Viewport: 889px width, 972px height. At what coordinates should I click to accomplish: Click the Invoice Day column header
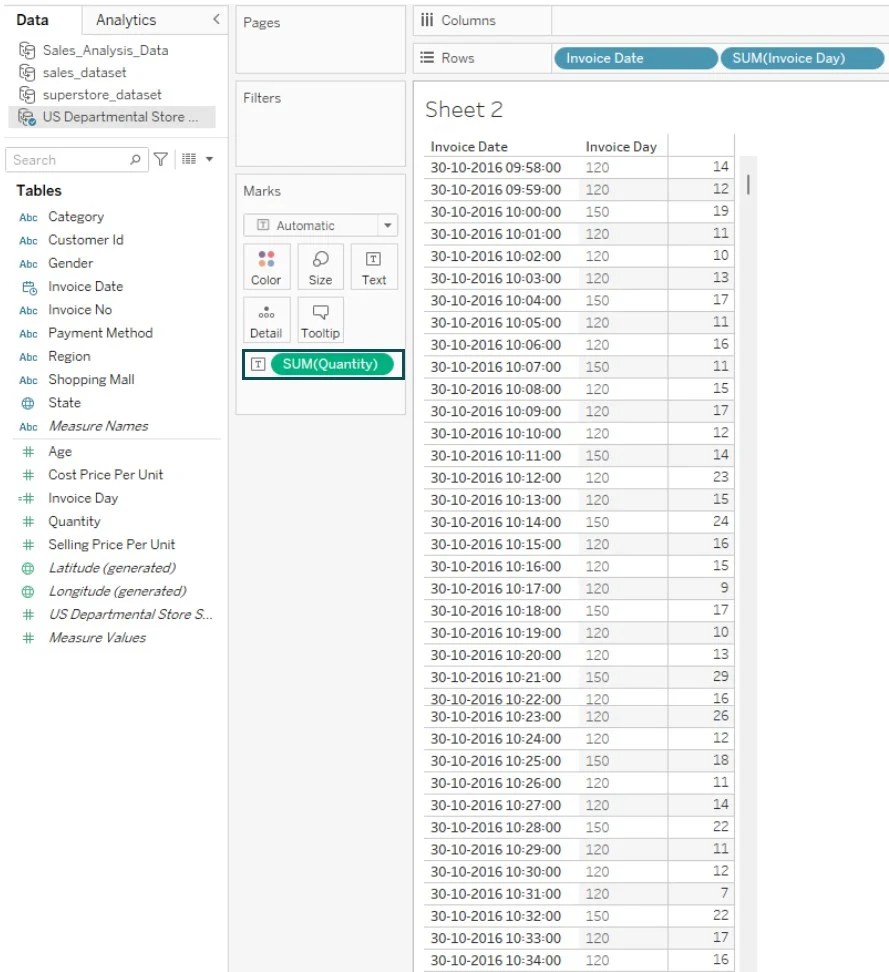click(621, 147)
